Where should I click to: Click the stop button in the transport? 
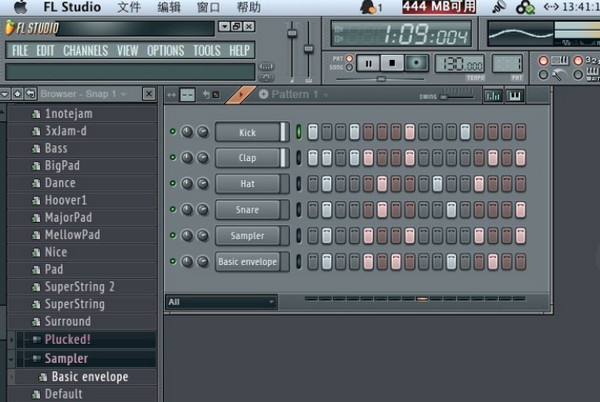(x=393, y=63)
